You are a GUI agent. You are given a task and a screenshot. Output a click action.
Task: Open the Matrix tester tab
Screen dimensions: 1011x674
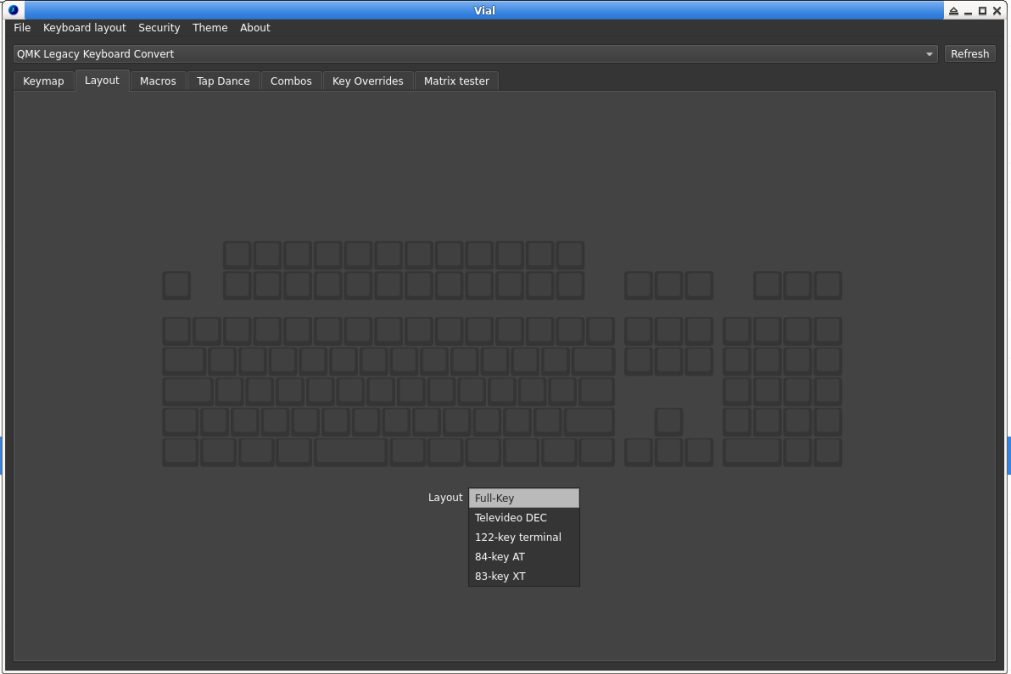456,80
